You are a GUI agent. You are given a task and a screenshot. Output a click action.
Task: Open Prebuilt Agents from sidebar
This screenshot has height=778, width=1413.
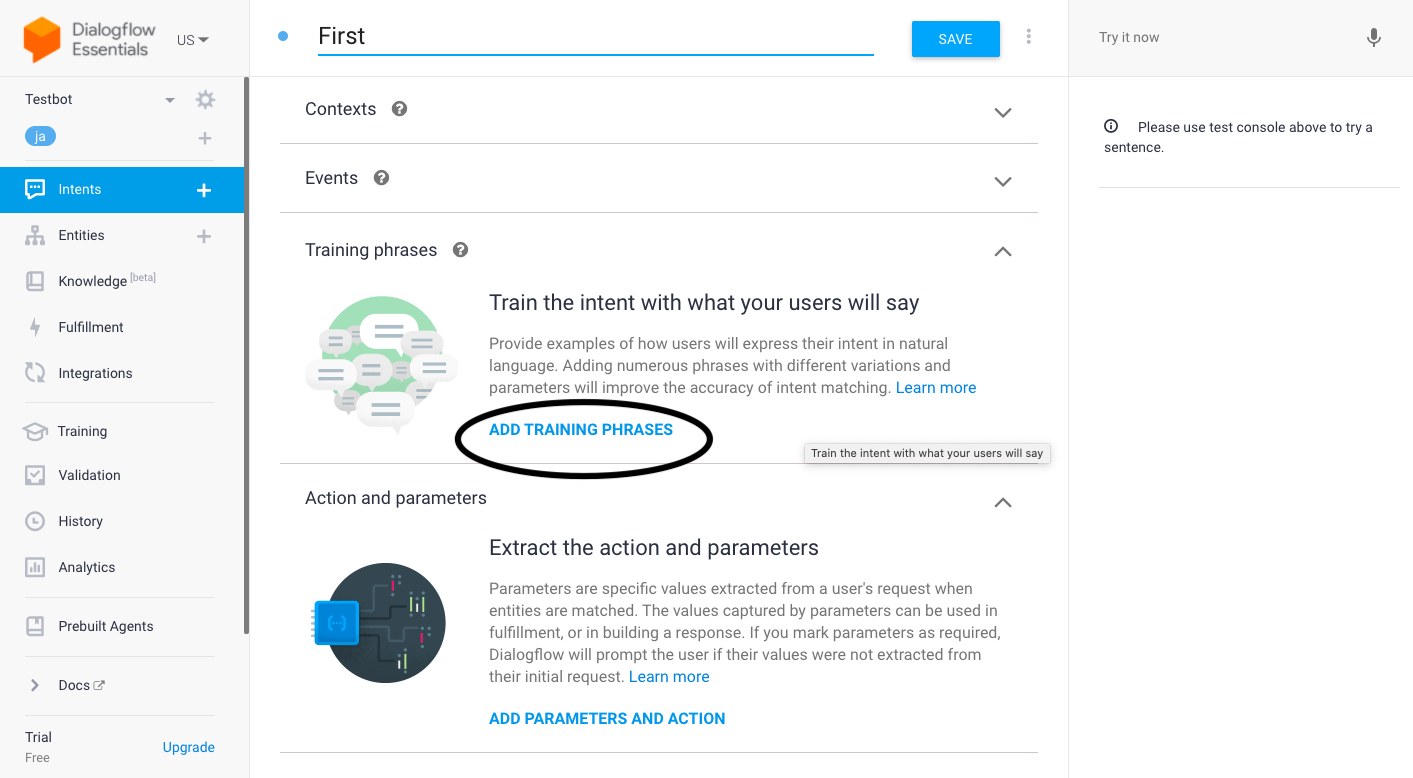pyautogui.click(x=106, y=626)
